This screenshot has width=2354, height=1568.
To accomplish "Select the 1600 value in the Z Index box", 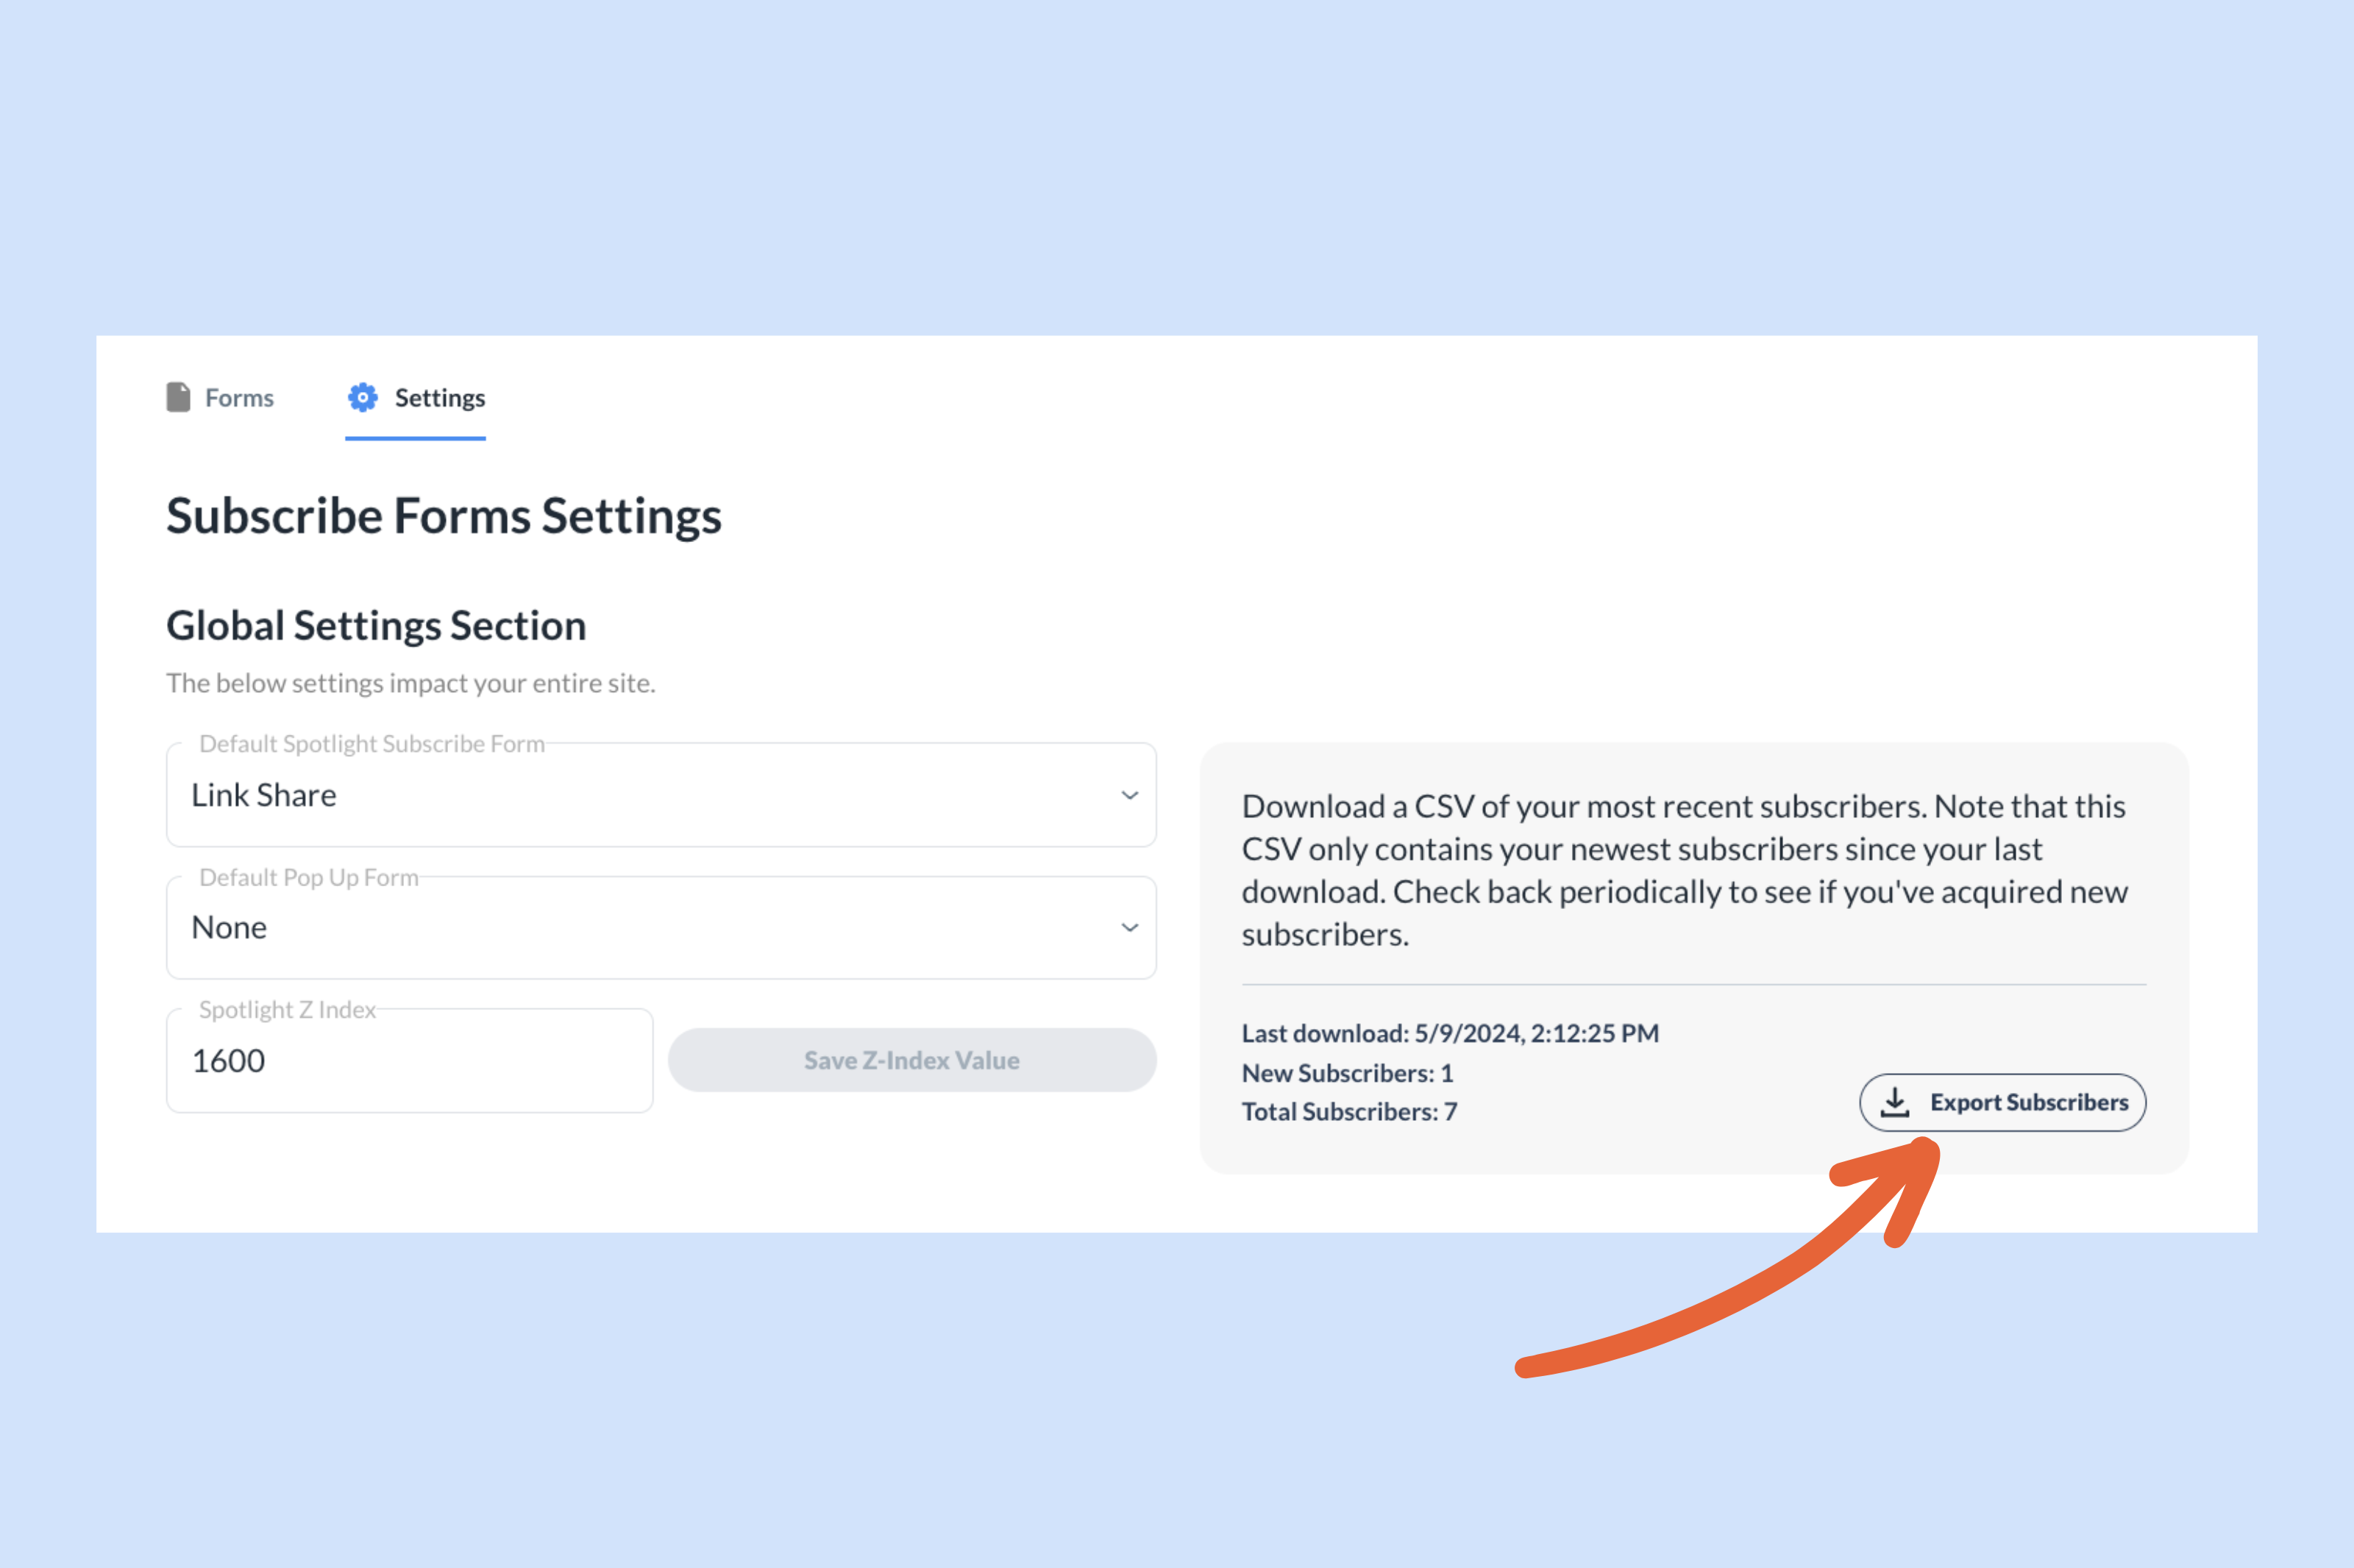I will point(227,1060).
